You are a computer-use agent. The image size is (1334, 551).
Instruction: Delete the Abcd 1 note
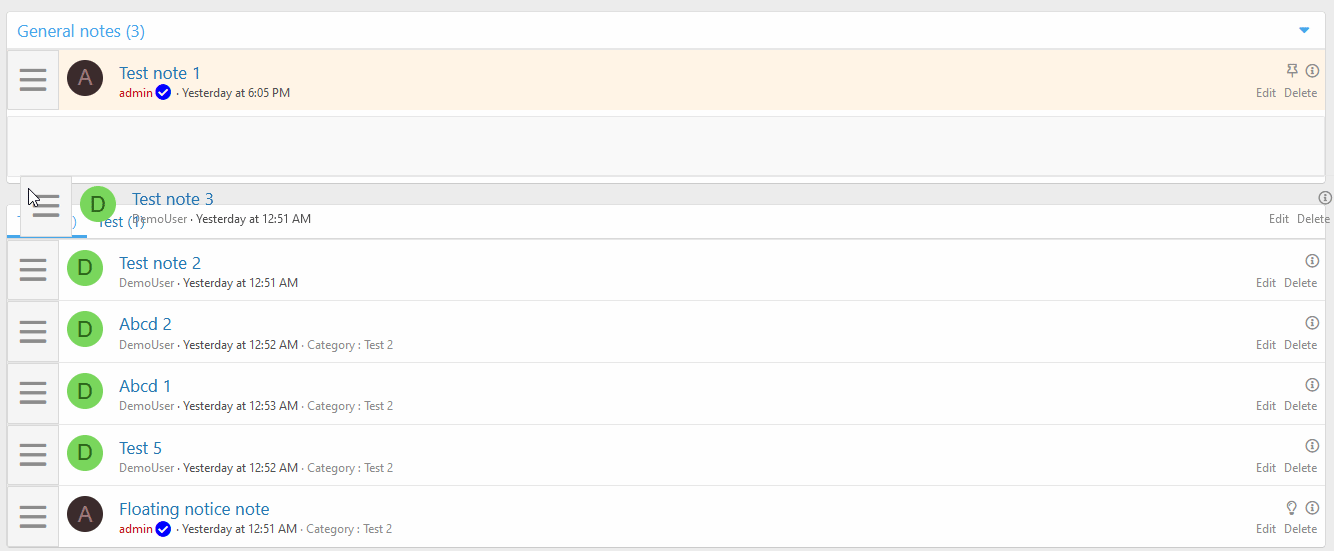pos(1300,406)
